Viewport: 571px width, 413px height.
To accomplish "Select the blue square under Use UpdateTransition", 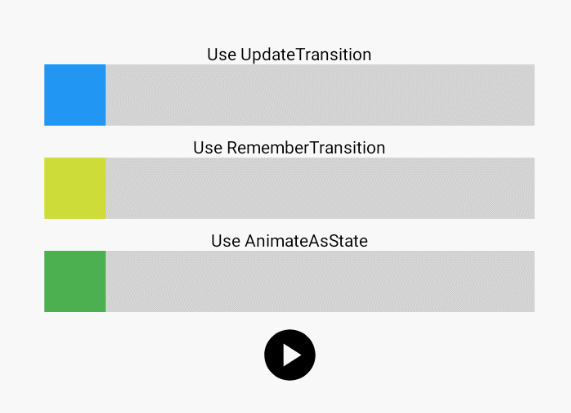I will click(75, 95).
